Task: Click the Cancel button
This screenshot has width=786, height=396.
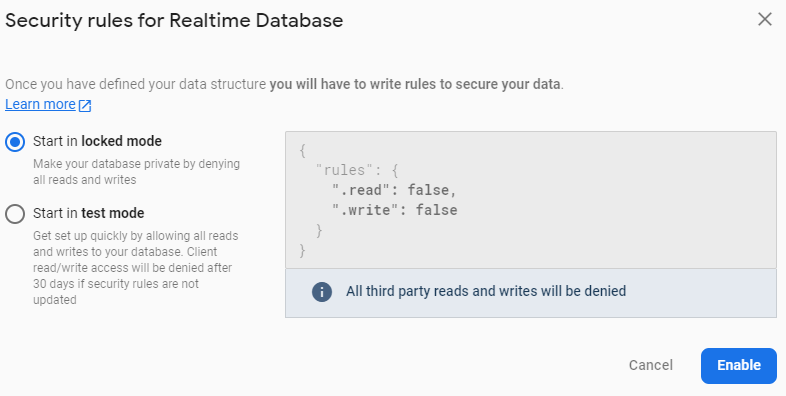Action: tap(651, 365)
